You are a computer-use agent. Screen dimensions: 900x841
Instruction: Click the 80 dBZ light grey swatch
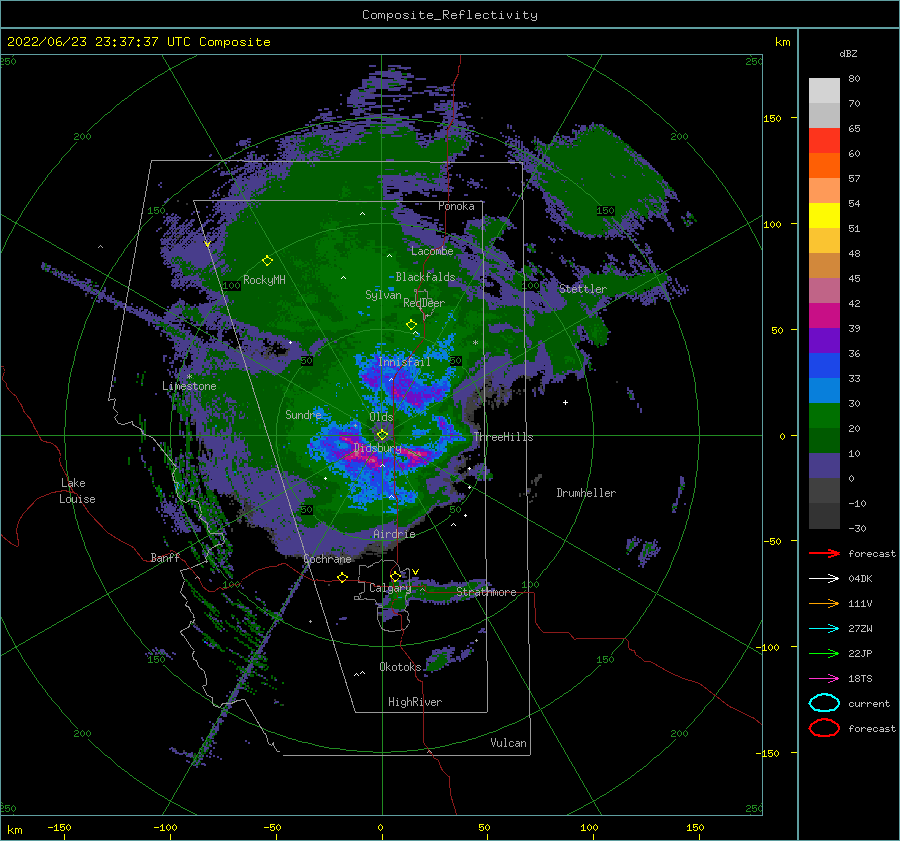tap(824, 90)
